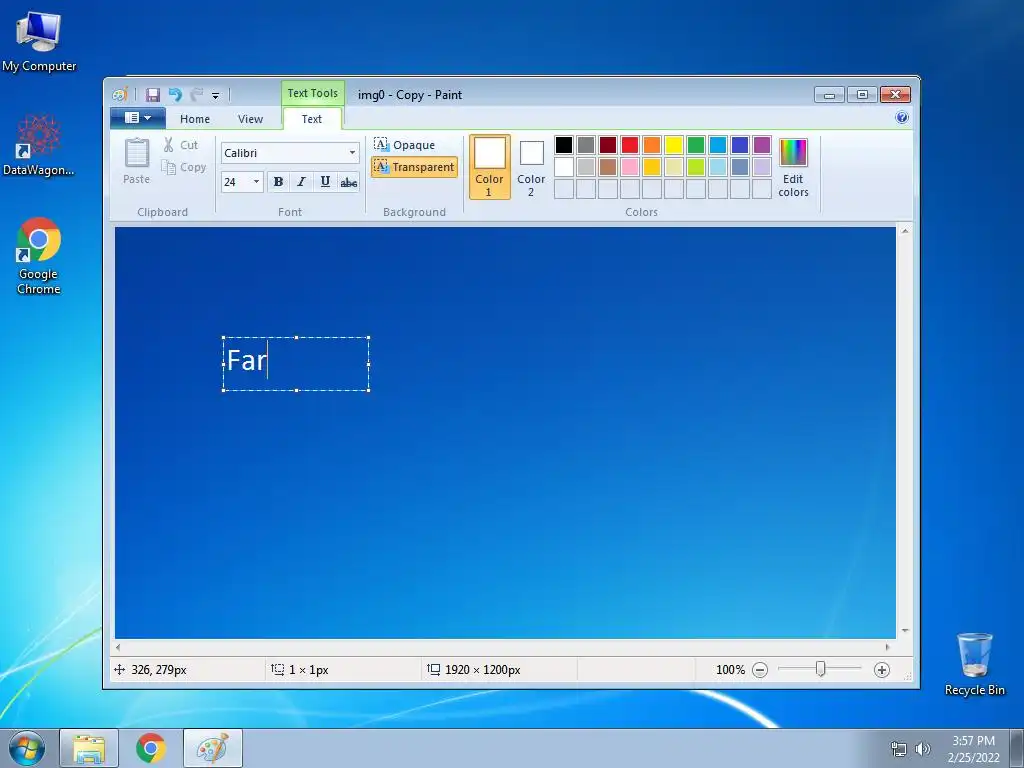
Task: Click the horizontal scrollbar left arrow
Action: pos(118,647)
